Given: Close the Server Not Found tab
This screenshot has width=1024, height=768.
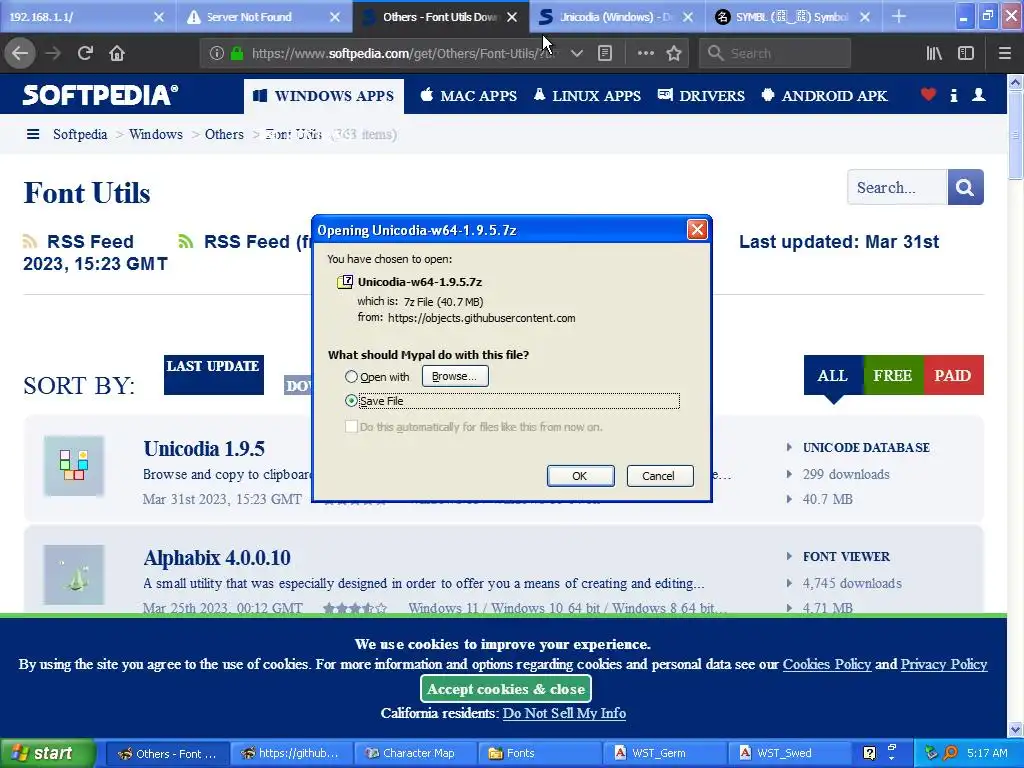Looking at the screenshot, I should pyautogui.click(x=334, y=17).
